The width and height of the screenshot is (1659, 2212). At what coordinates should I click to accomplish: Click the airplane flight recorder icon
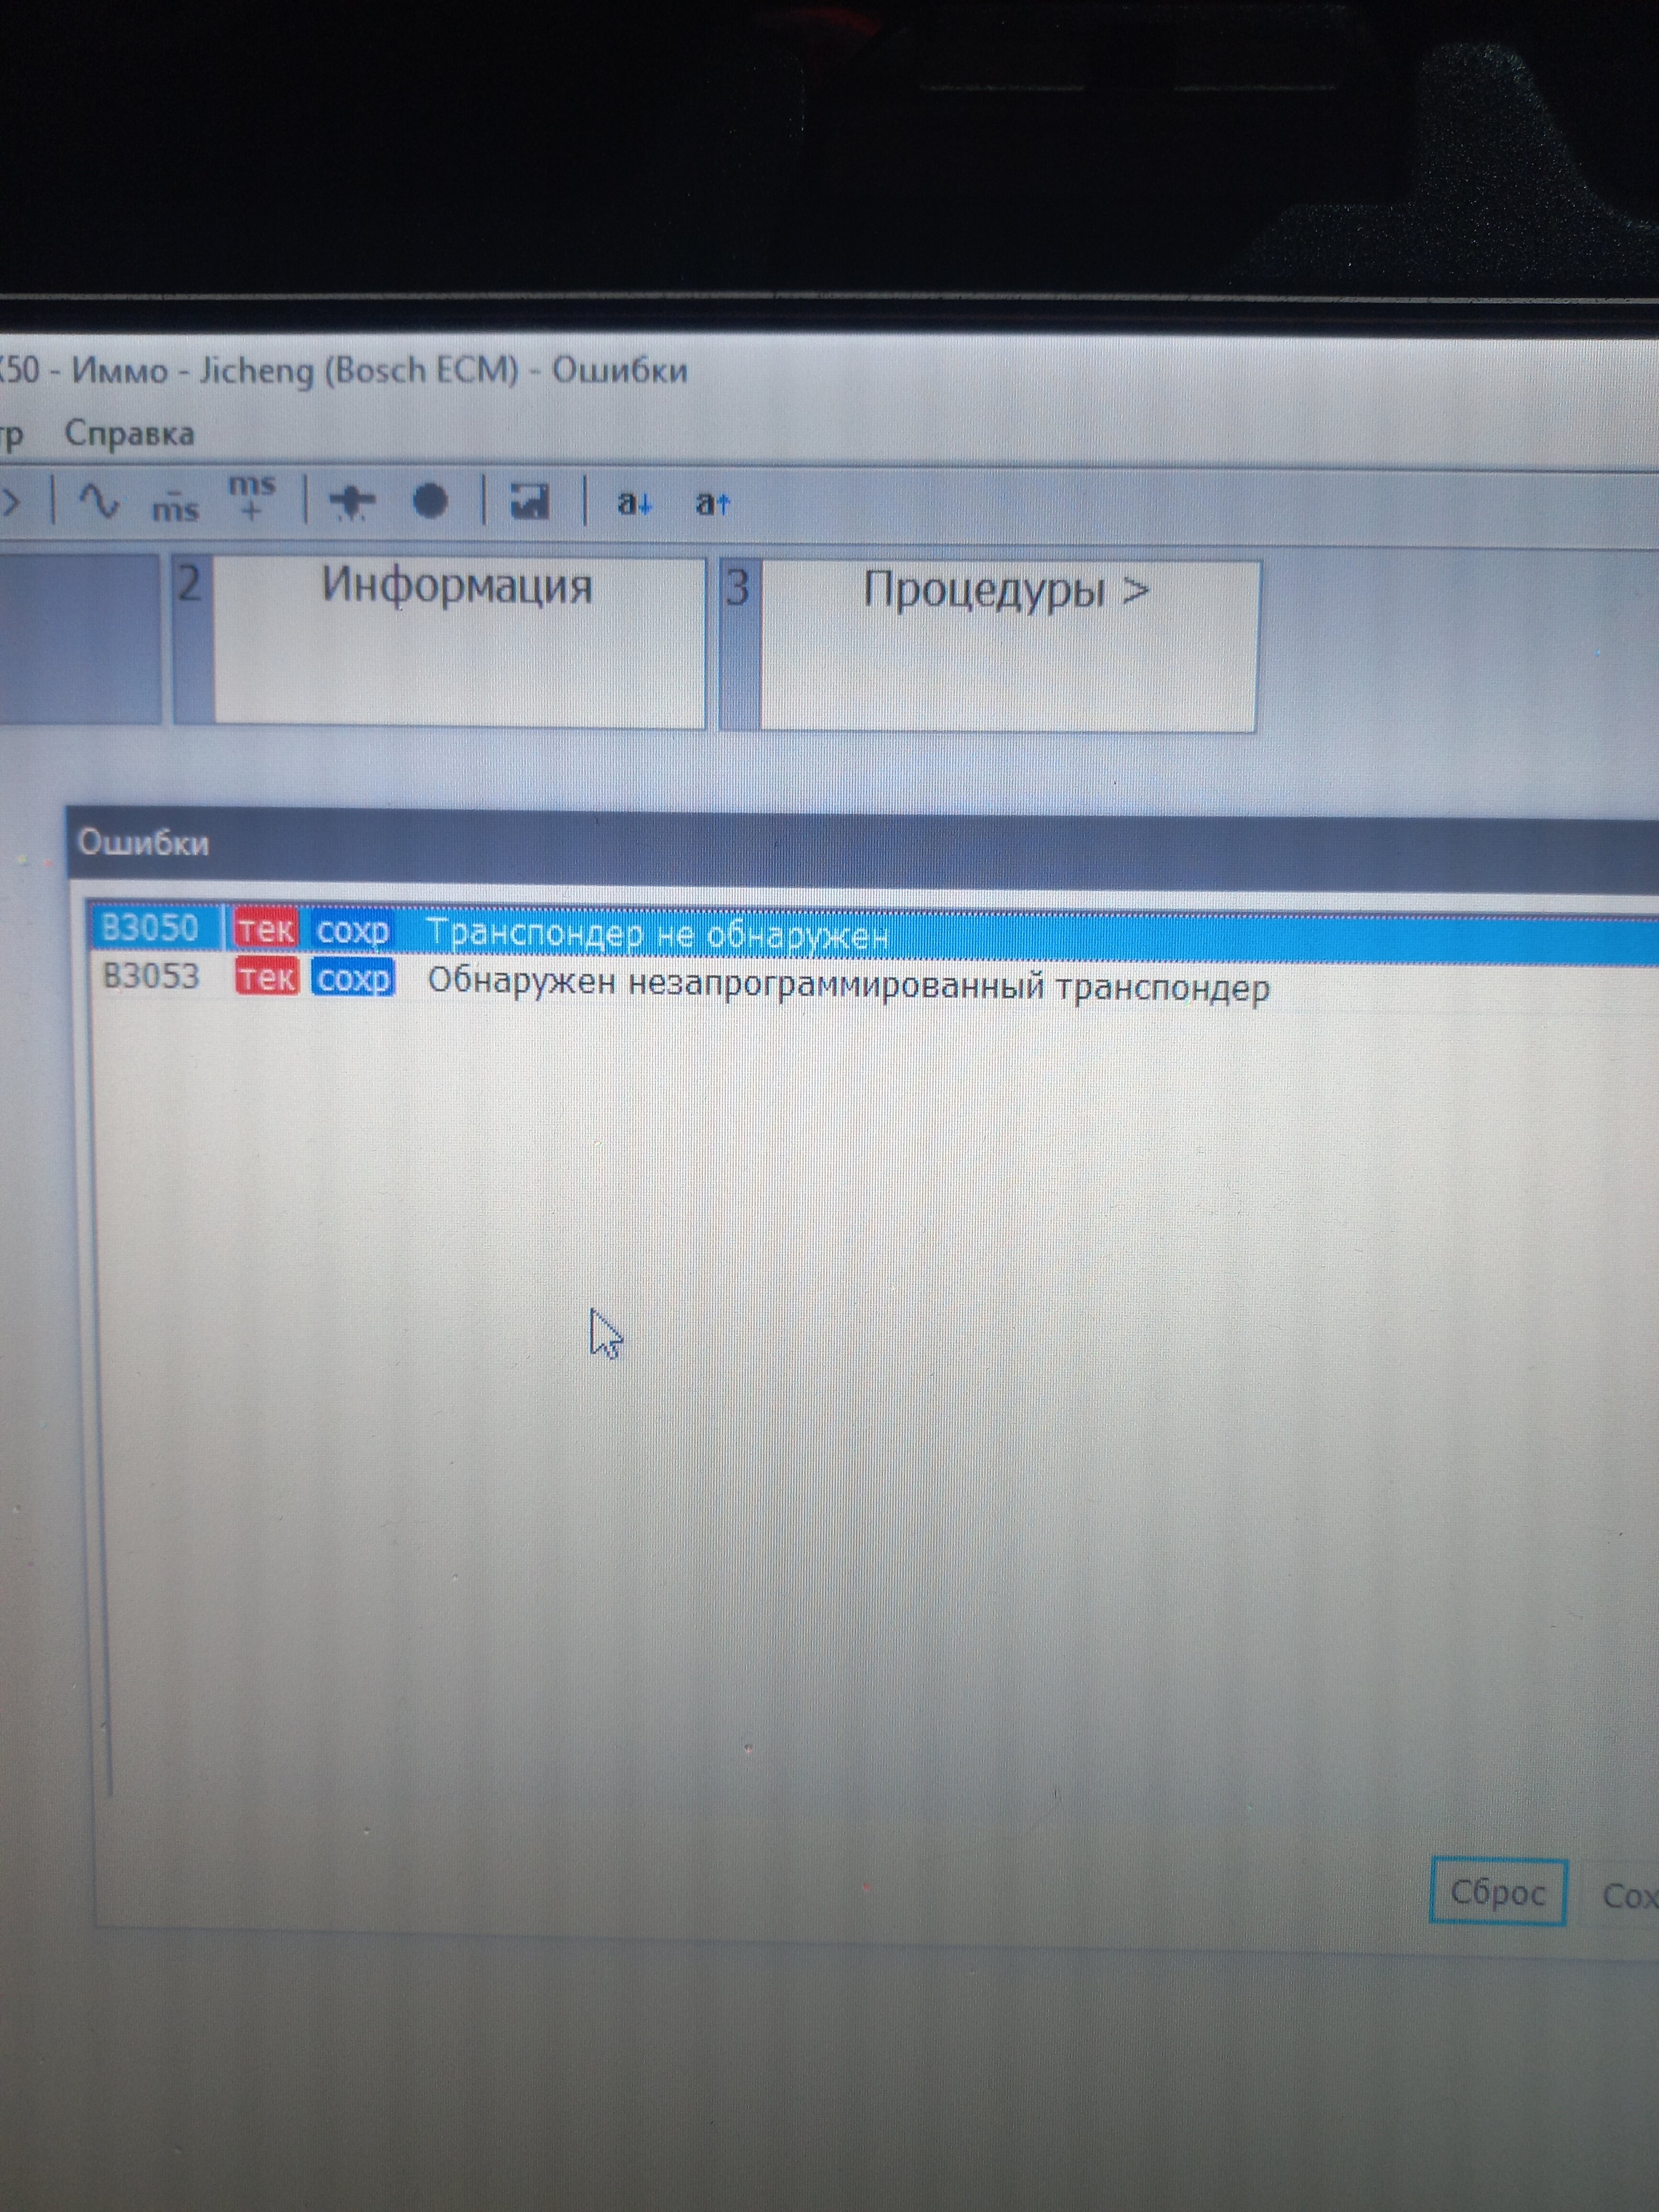(352, 502)
